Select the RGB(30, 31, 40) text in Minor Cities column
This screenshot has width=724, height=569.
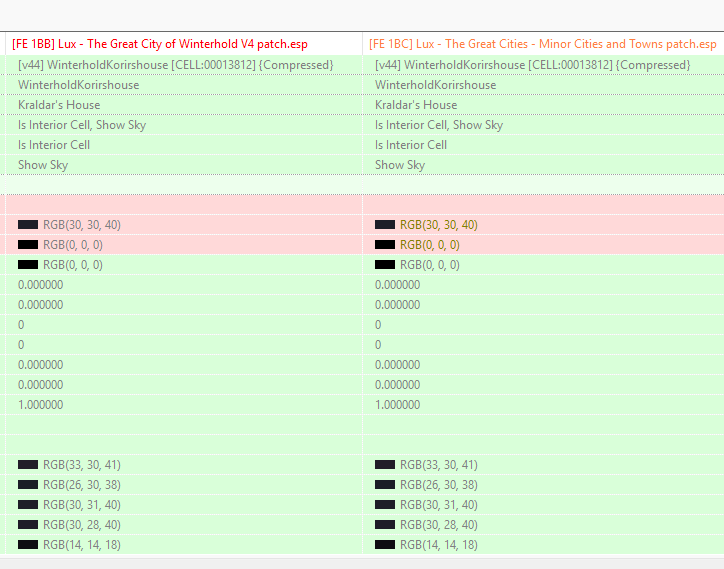tap(439, 505)
